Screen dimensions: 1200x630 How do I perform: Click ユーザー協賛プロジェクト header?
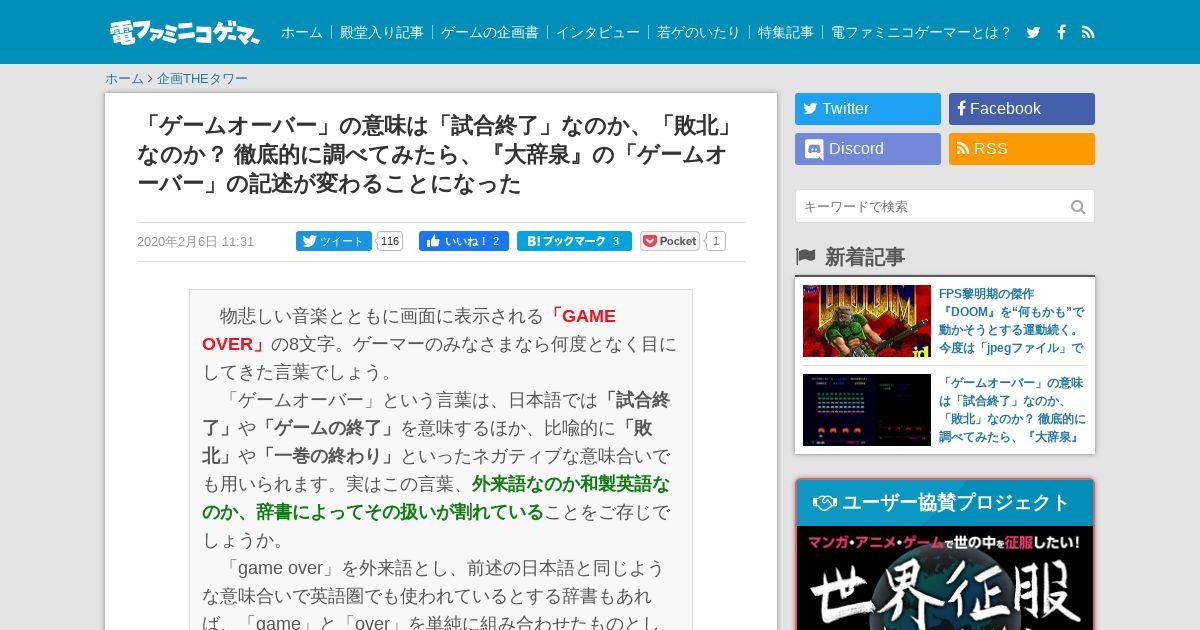(x=945, y=503)
